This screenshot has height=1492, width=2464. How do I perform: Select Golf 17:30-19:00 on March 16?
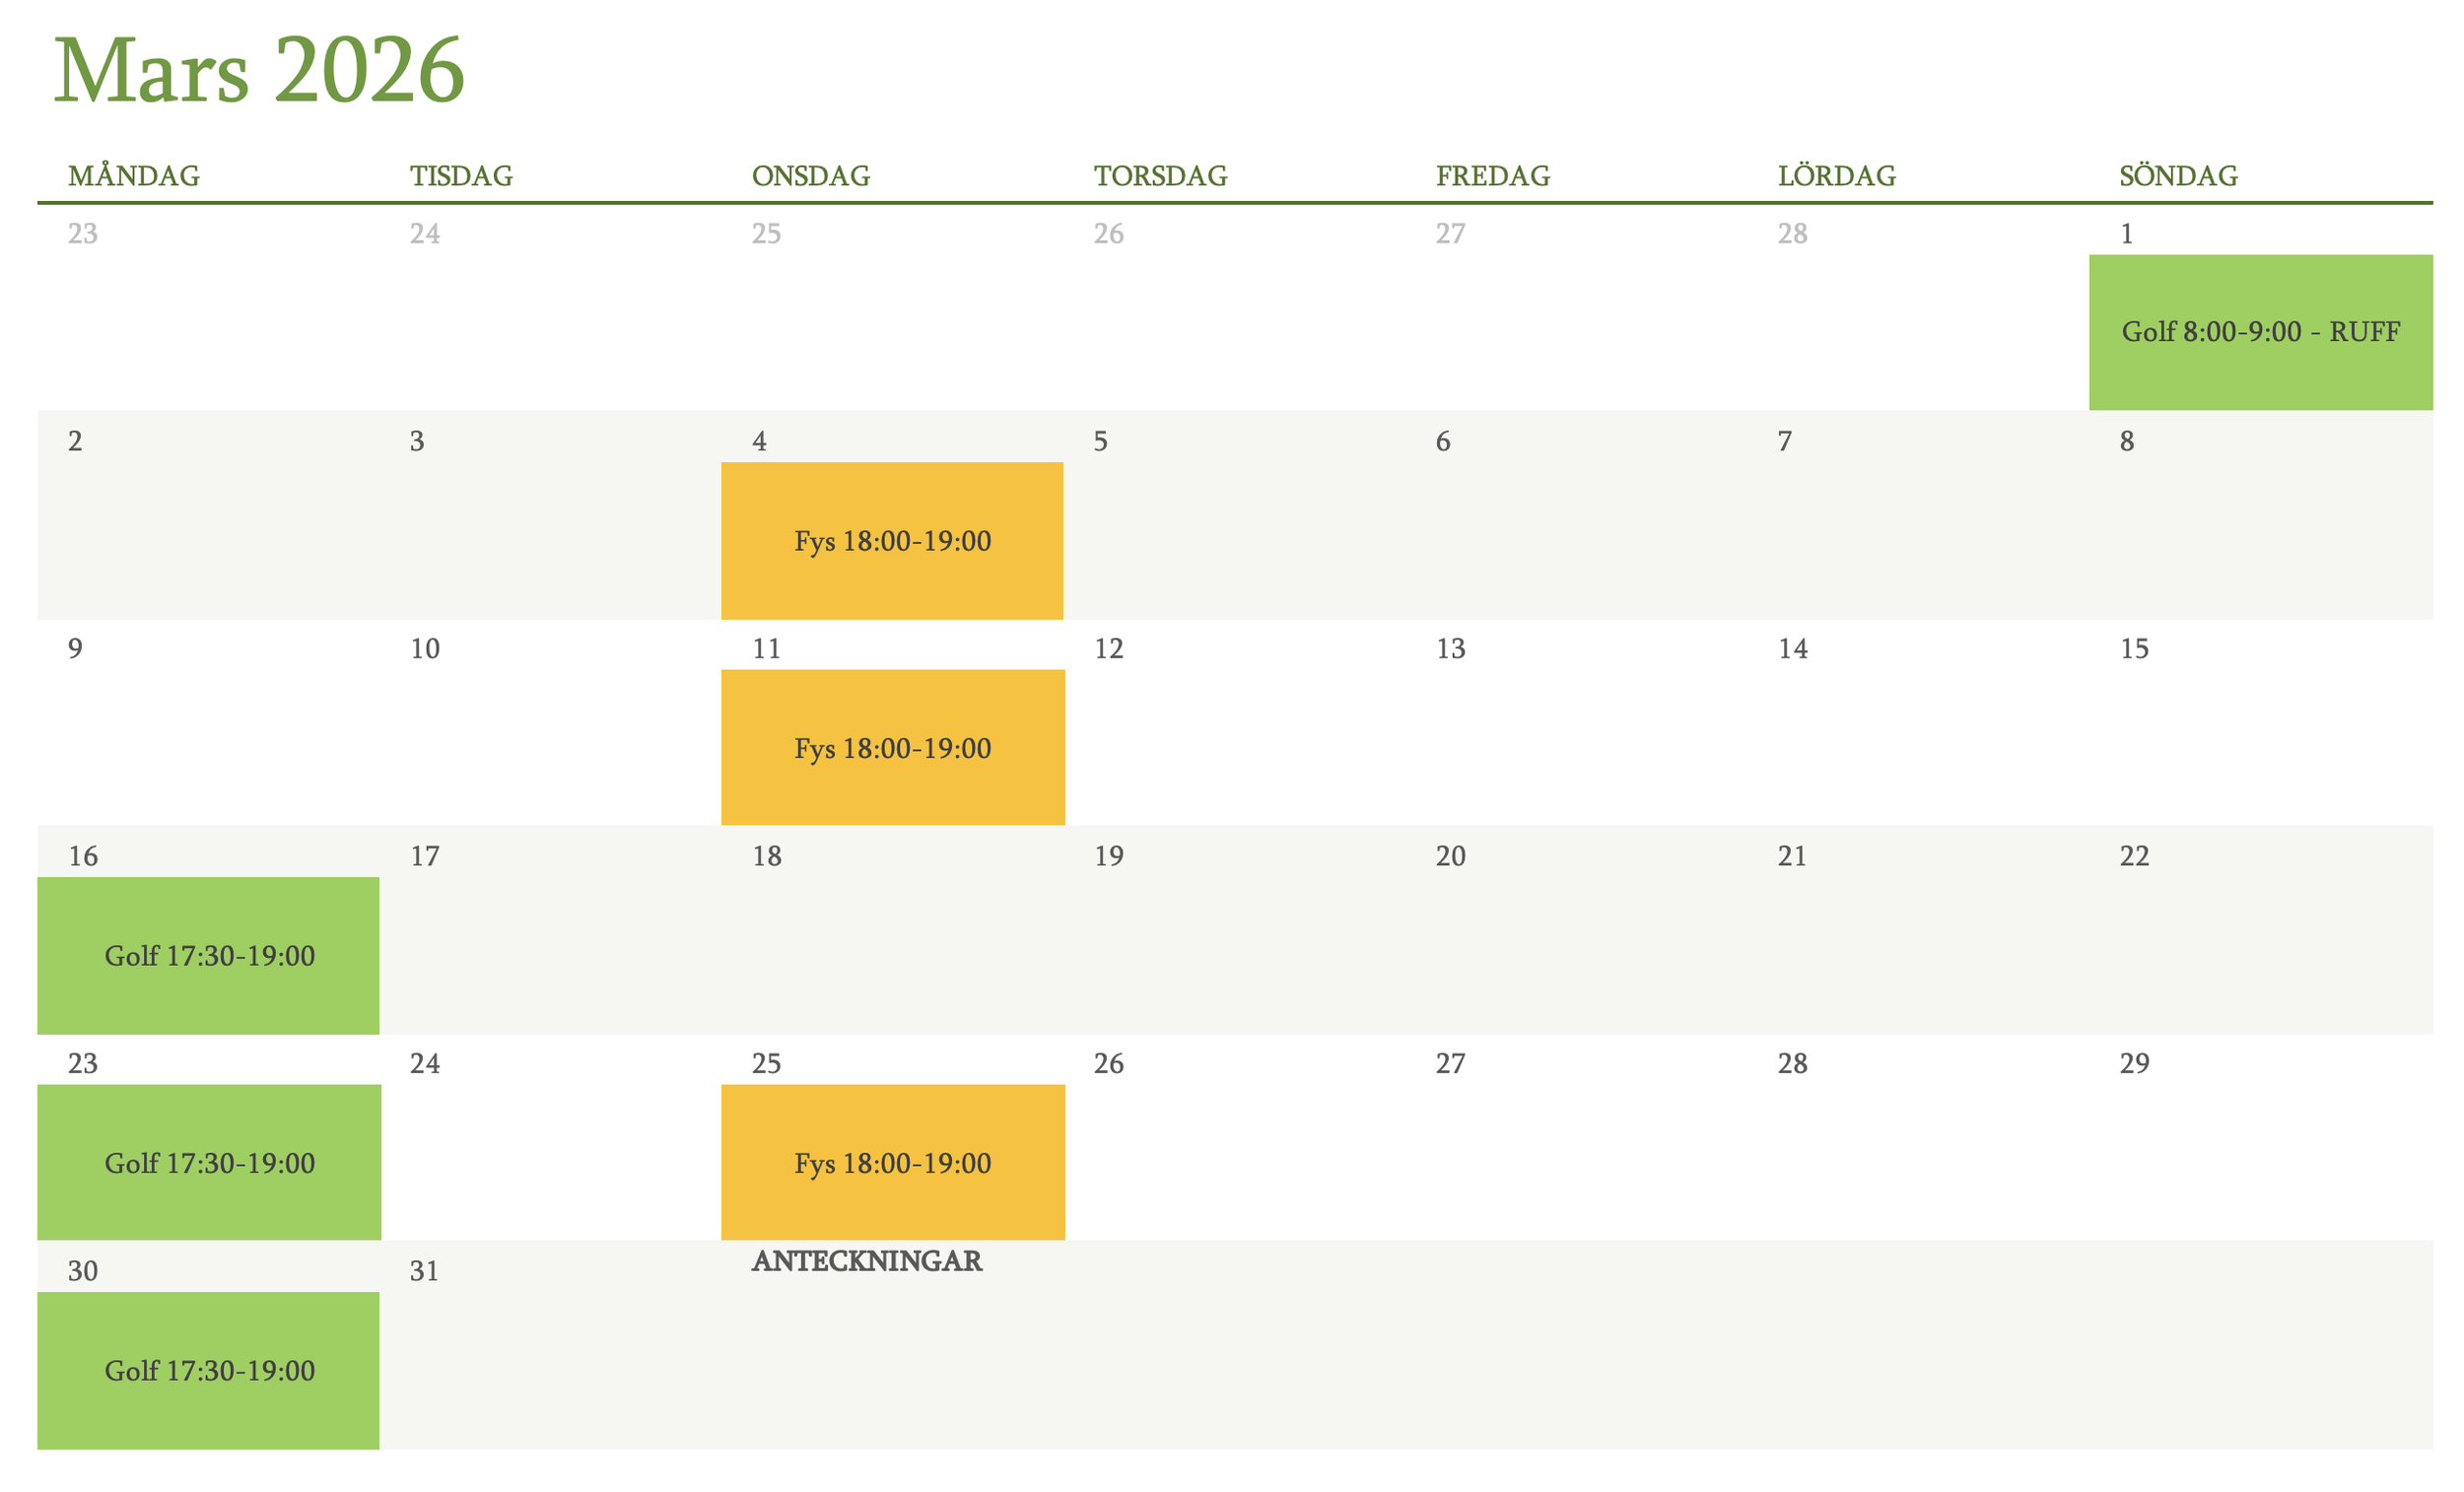209,956
